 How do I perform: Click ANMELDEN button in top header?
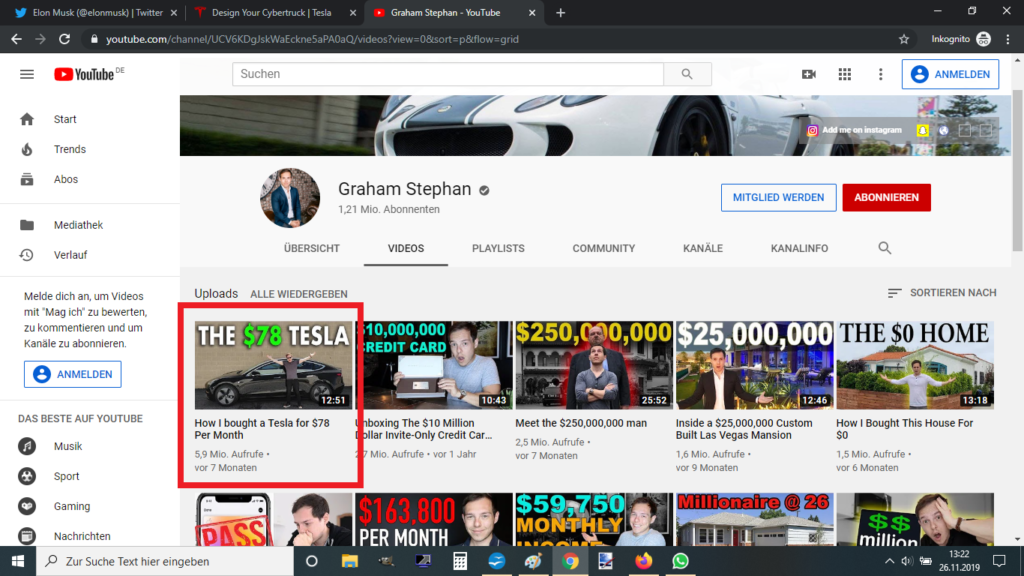[x=950, y=74]
